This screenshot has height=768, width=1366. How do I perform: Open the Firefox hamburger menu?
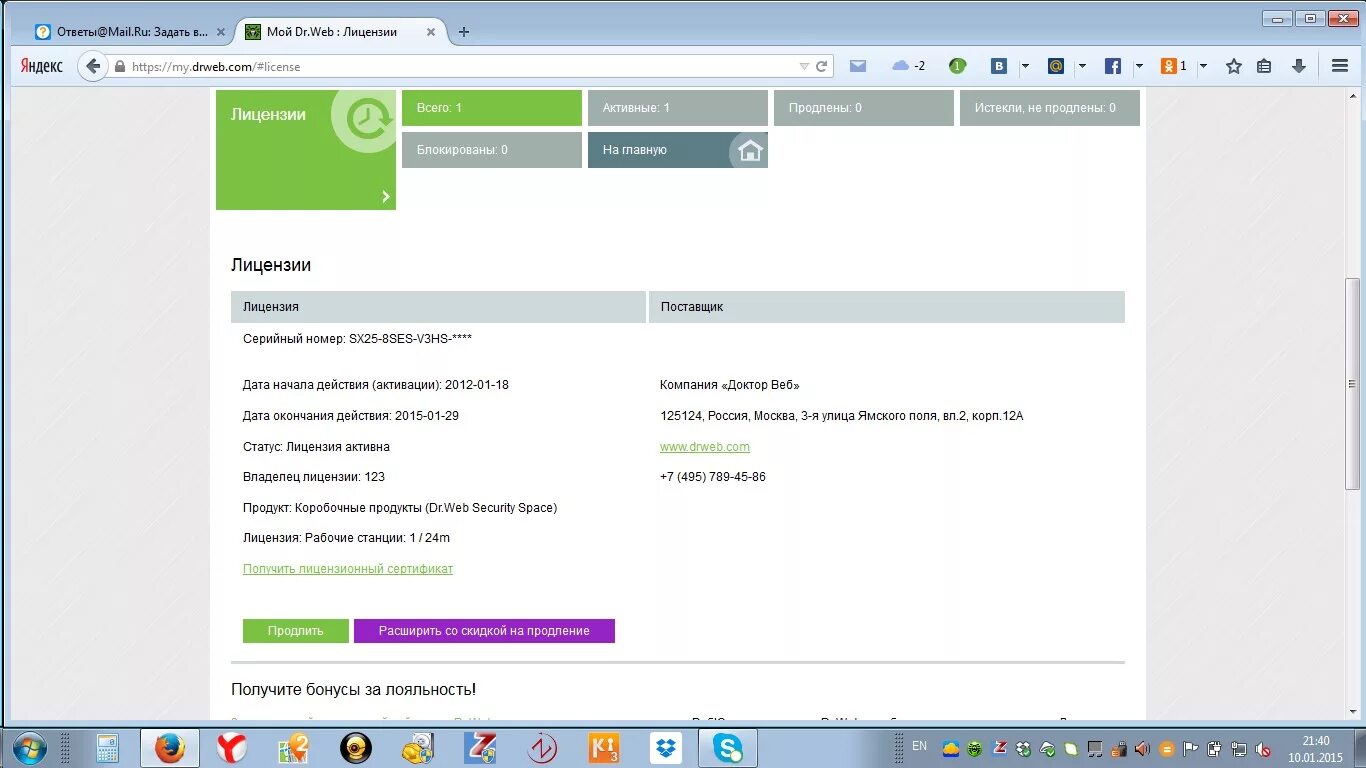click(1340, 66)
